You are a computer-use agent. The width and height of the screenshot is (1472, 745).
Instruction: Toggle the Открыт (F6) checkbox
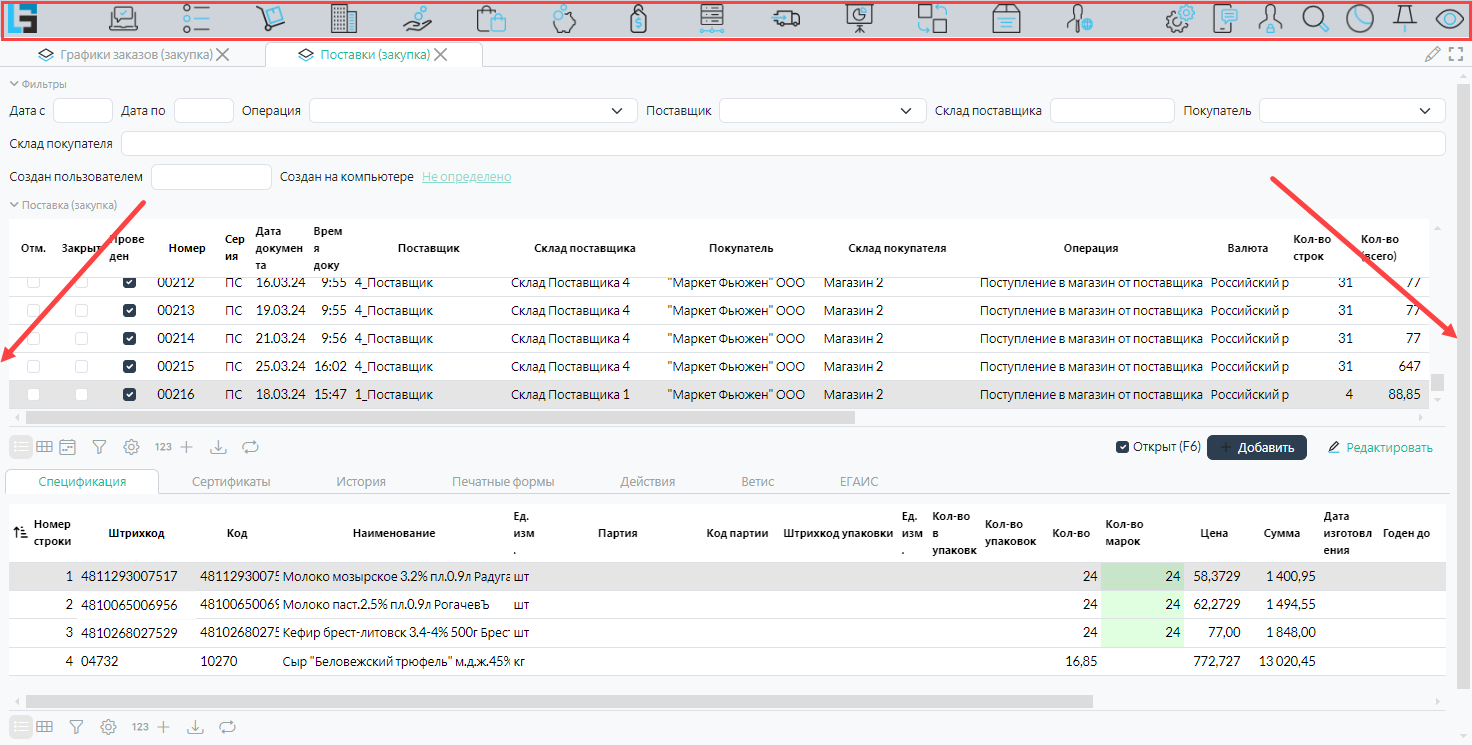[1122, 447]
